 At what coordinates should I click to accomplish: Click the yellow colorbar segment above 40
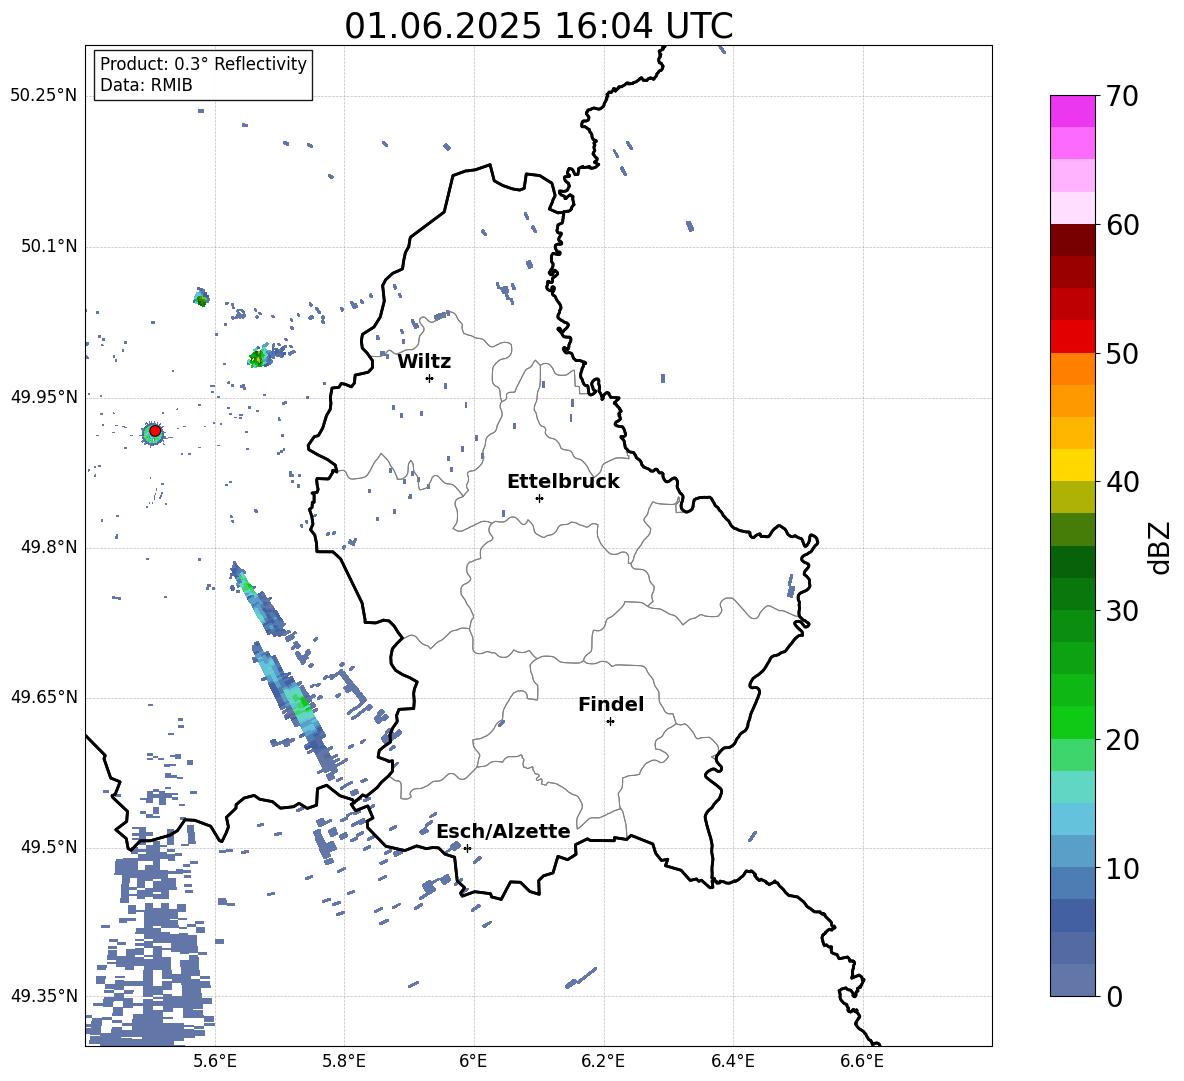1073,464
